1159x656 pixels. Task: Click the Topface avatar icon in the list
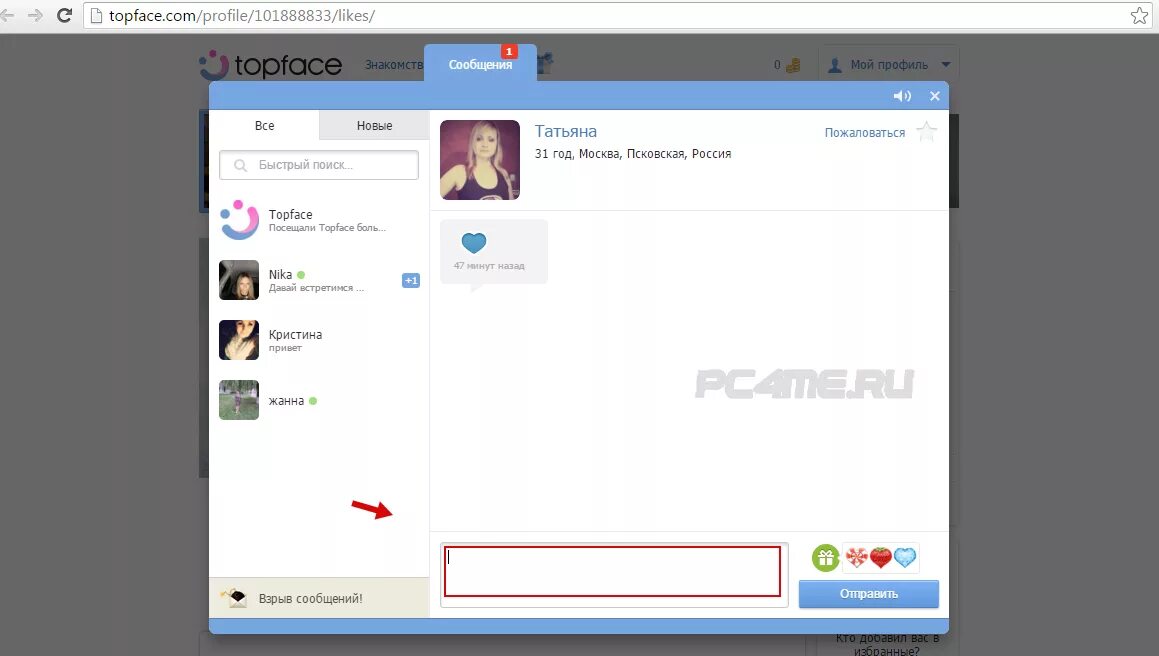tap(239, 220)
